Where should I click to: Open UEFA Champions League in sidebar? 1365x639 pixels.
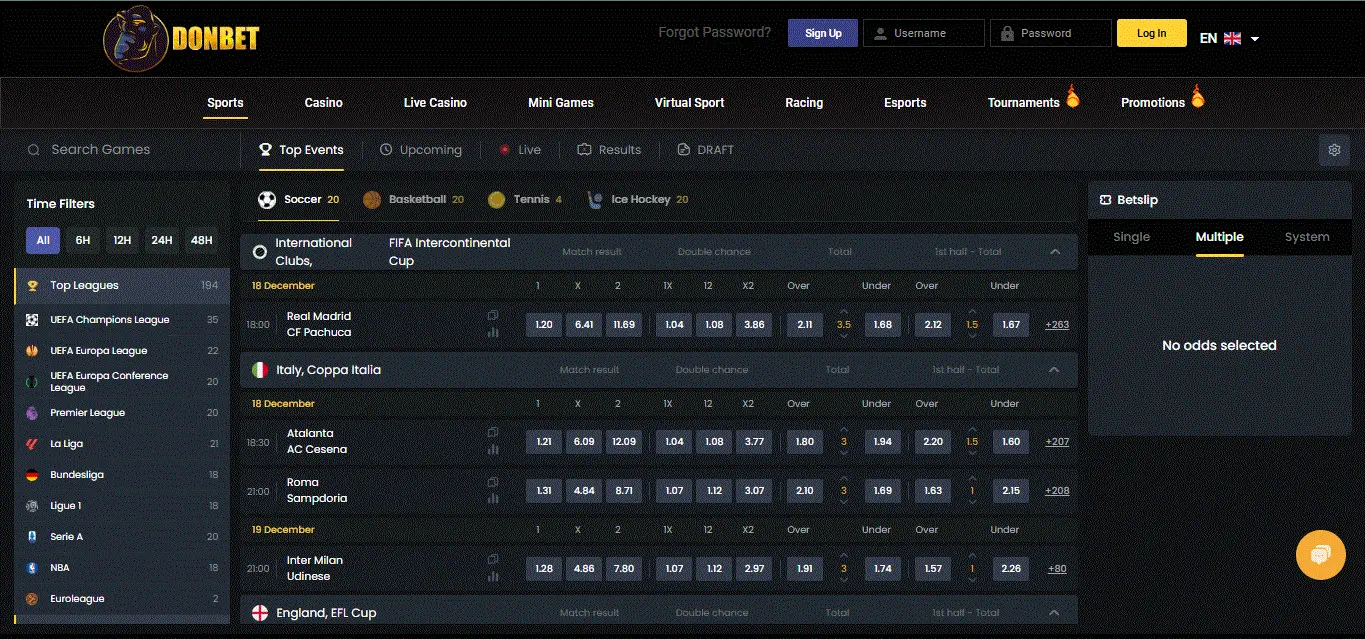[x=122, y=320]
